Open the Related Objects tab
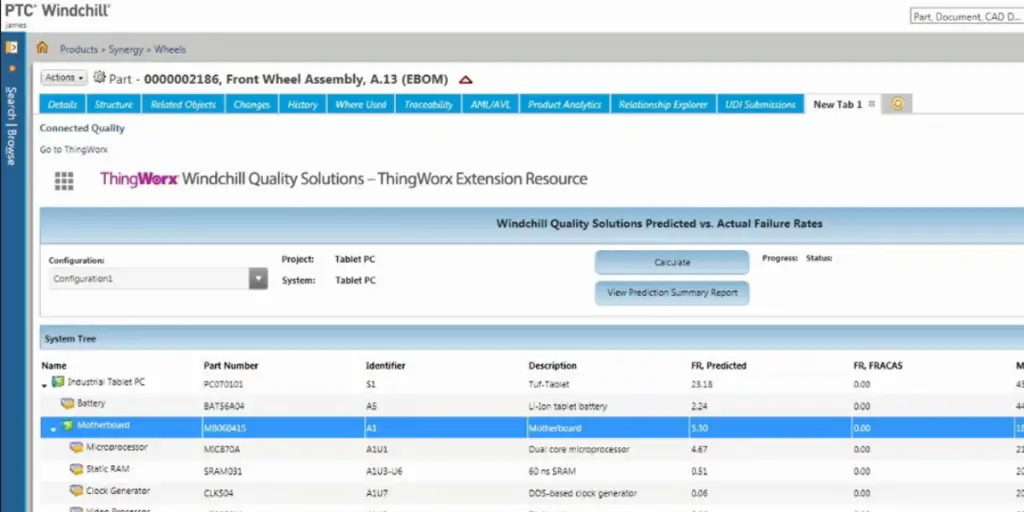1024x512 pixels. pos(184,104)
